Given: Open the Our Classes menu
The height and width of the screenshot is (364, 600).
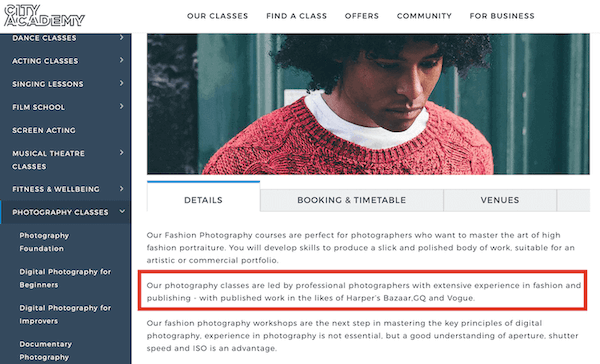Looking at the screenshot, I should (x=217, y=16).
